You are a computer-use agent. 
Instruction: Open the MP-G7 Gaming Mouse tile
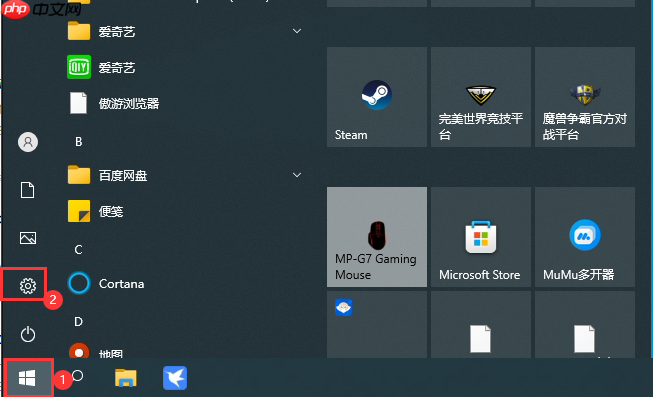point(377,237)
